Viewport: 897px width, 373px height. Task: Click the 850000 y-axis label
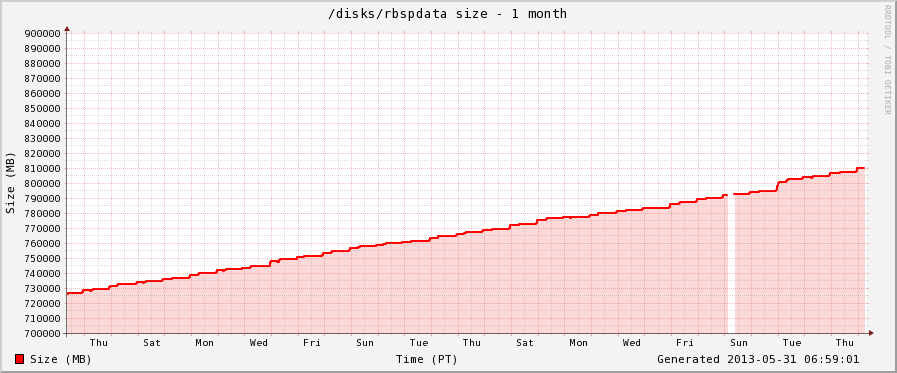click(42, 109)
